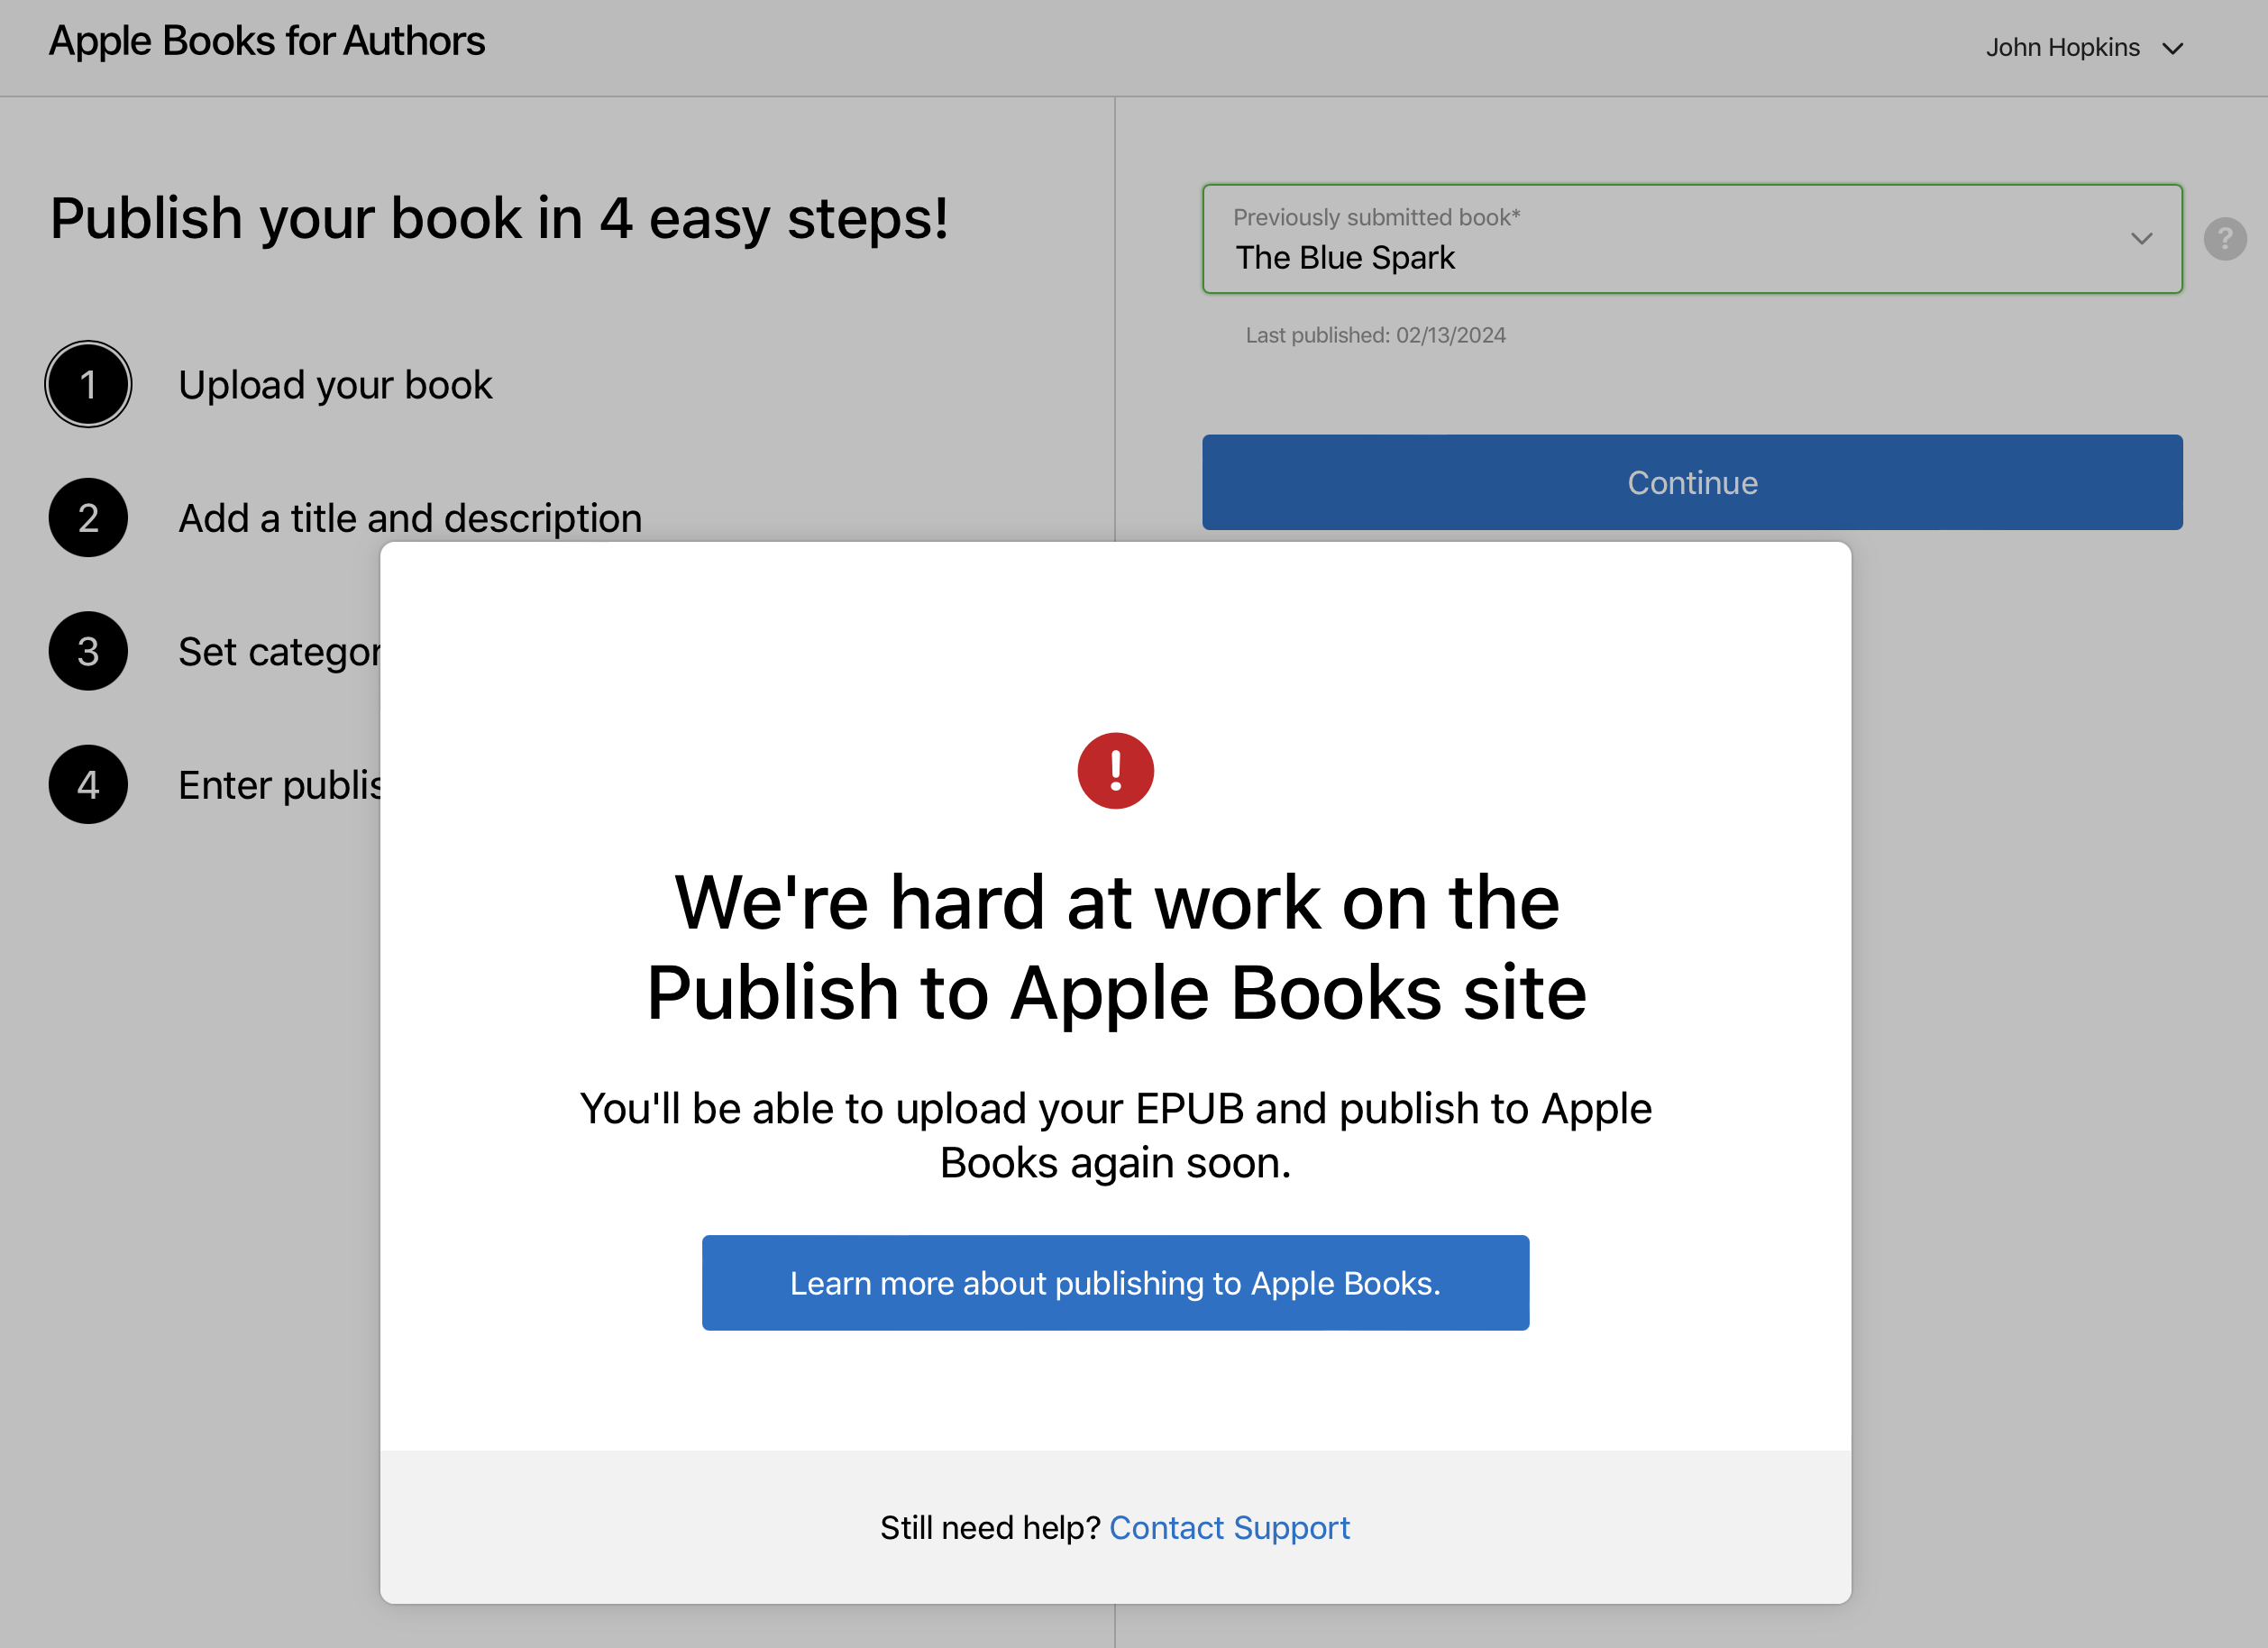Select the step 3 circle icon
Screen dimensions: 2268x1648
(x=88, y=651)
